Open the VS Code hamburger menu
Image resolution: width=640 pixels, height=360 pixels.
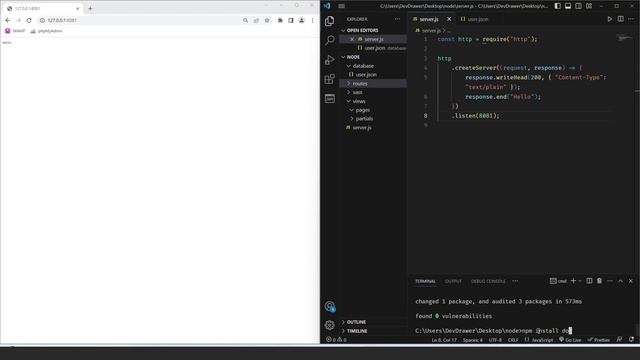[x=342, y=6]
